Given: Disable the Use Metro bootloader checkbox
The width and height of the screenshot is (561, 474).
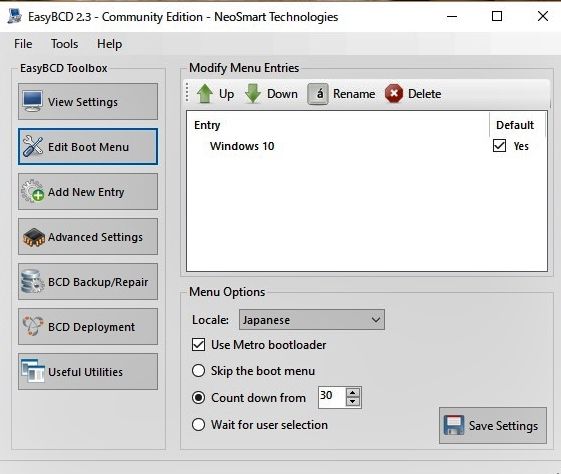Looking at the screenshot, I should (x=199, y=344).
